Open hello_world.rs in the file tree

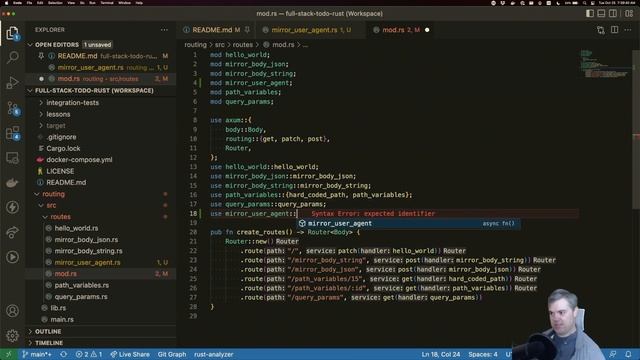(x=76, y=228)
